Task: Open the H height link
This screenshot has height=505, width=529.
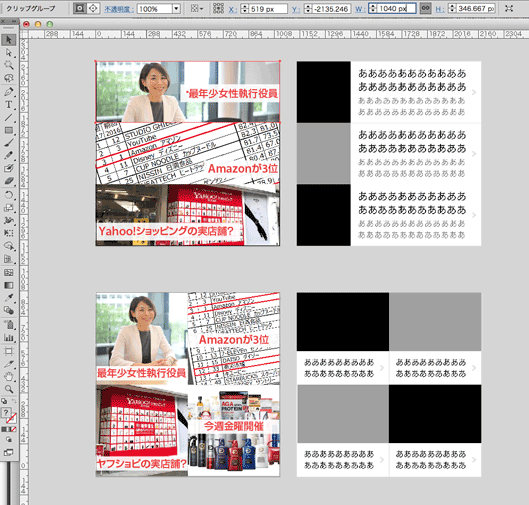Action: pyautogui.click(x=439, y=9)
